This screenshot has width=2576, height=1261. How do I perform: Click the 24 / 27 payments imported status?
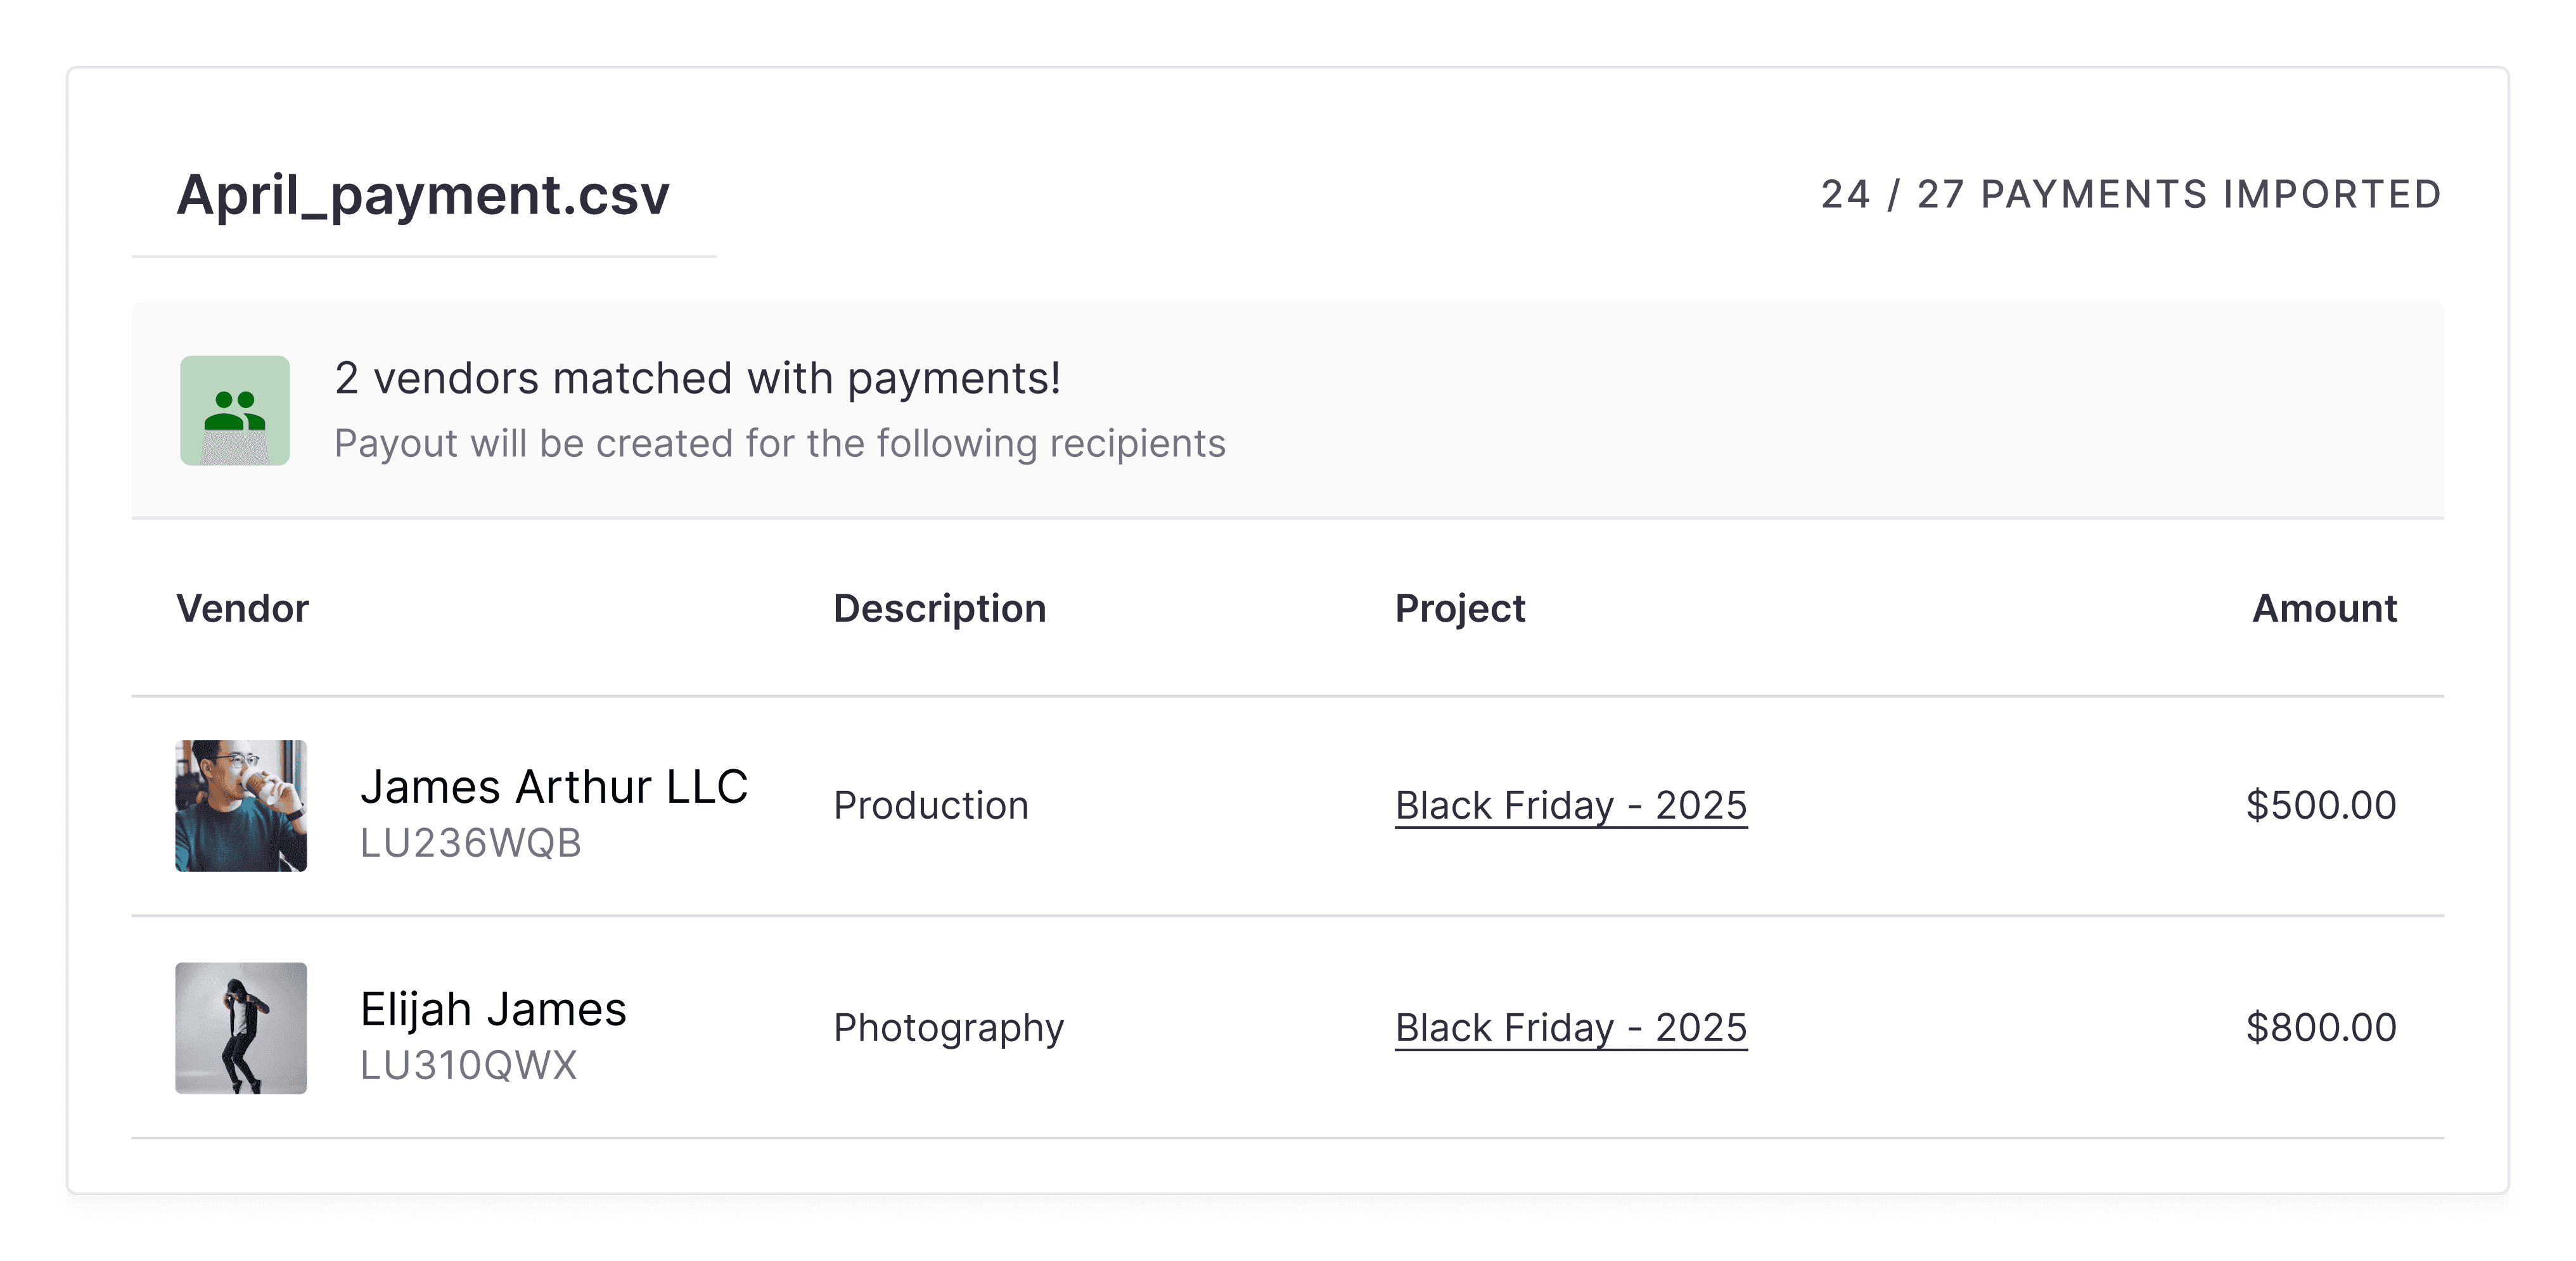(2132, 194)
